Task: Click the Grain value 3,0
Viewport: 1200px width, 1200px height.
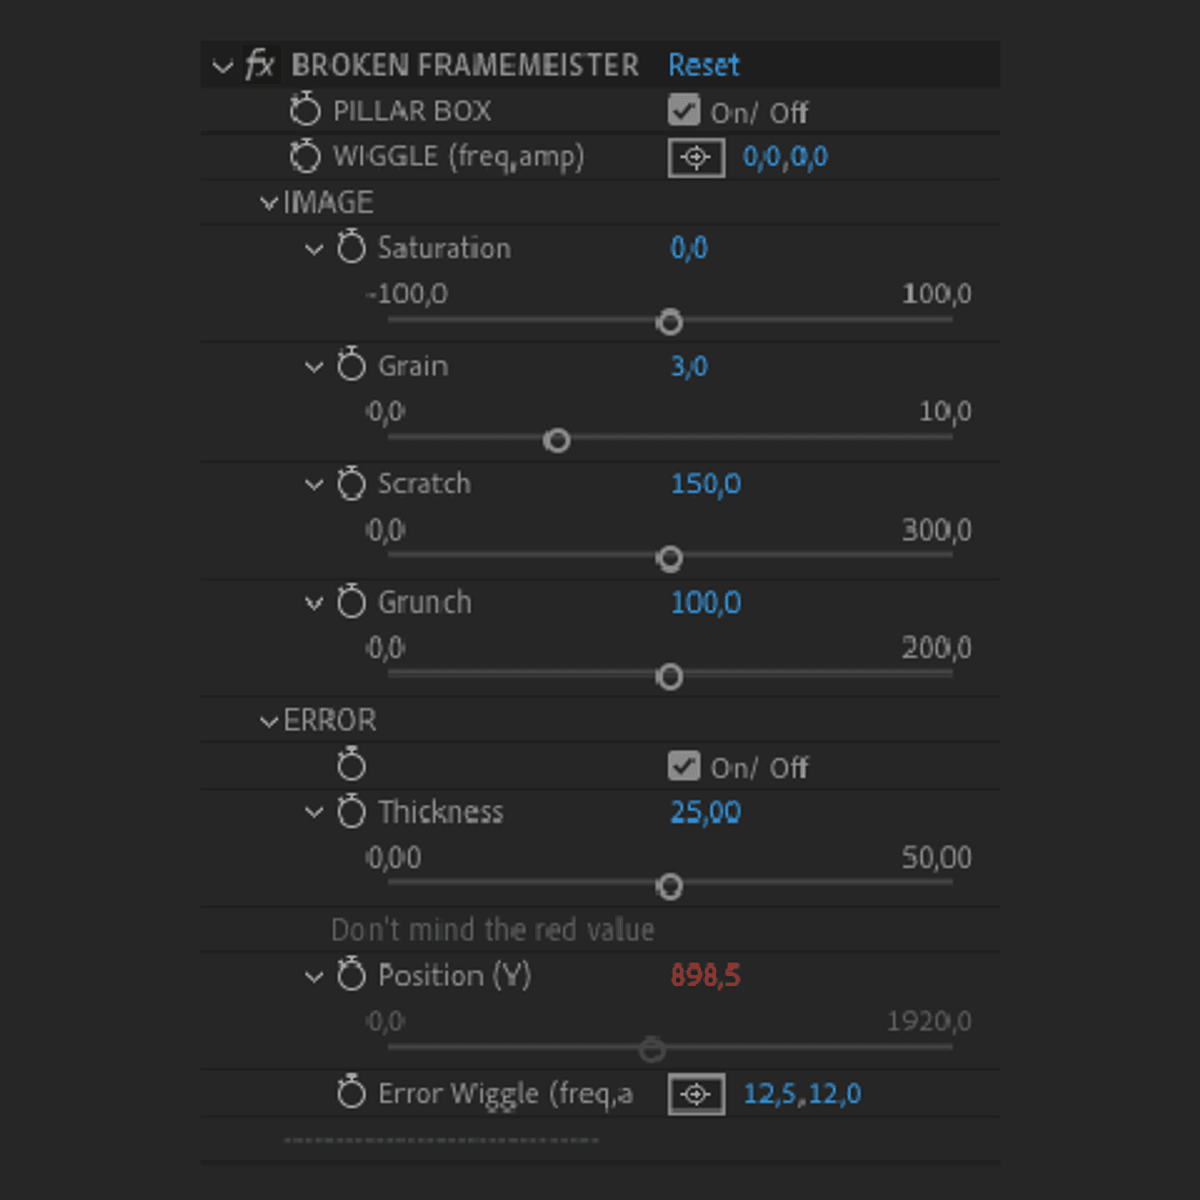Action: click(x=689, y=366)
